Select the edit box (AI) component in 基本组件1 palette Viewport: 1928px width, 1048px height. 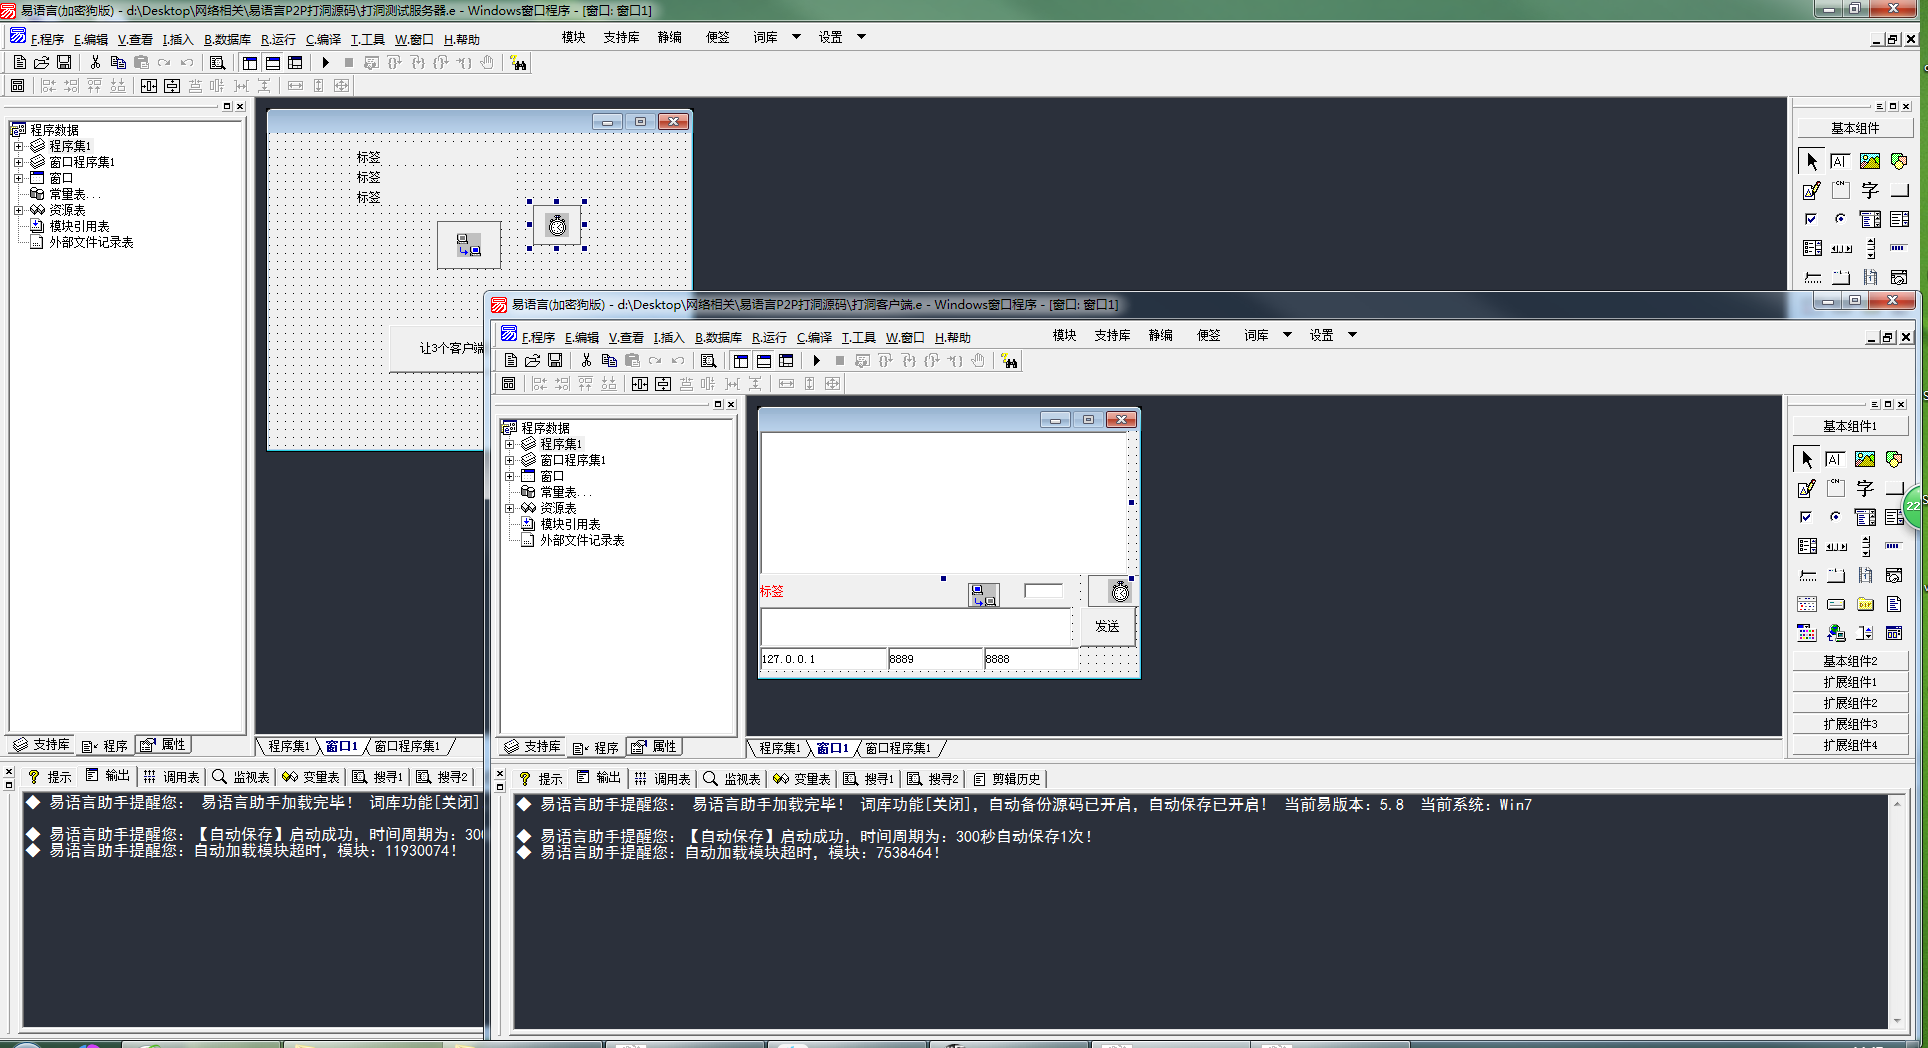1834,459
